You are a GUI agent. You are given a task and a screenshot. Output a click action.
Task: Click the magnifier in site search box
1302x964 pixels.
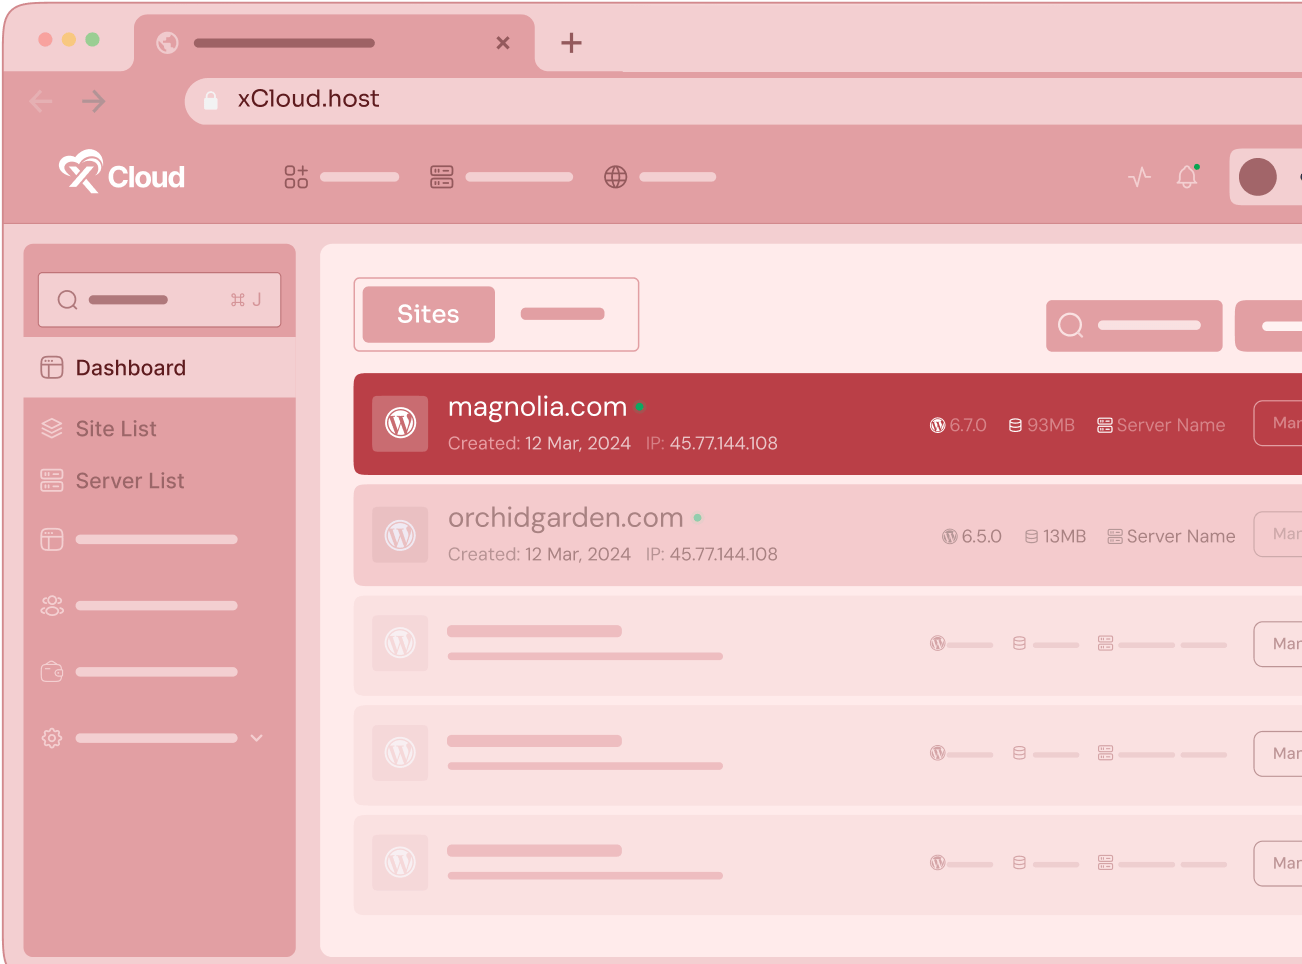1071,325
